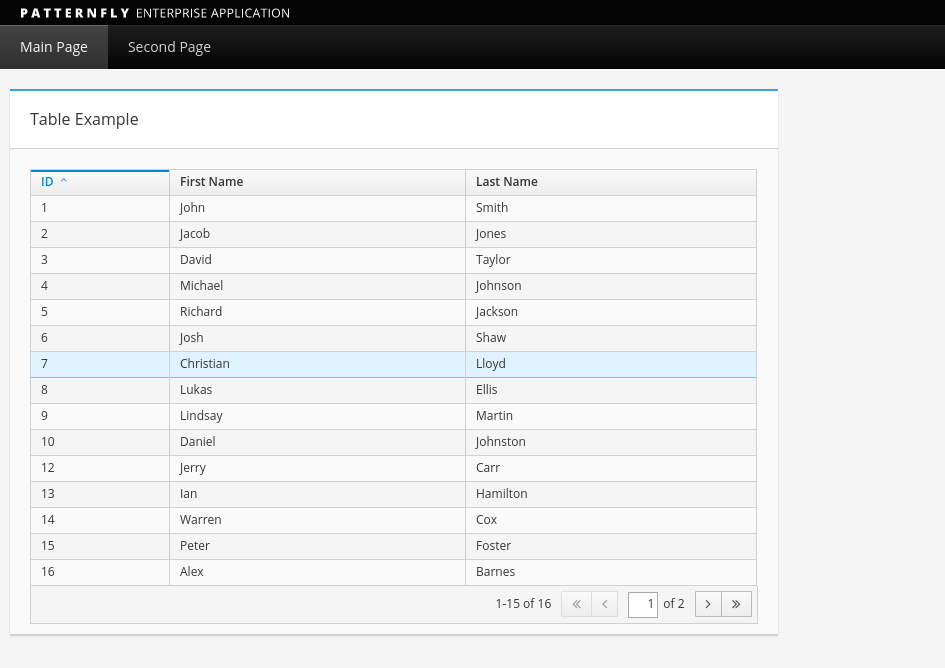The image size is (945, 668).
Task: Select the first name cell David
Action: [318, 260]
